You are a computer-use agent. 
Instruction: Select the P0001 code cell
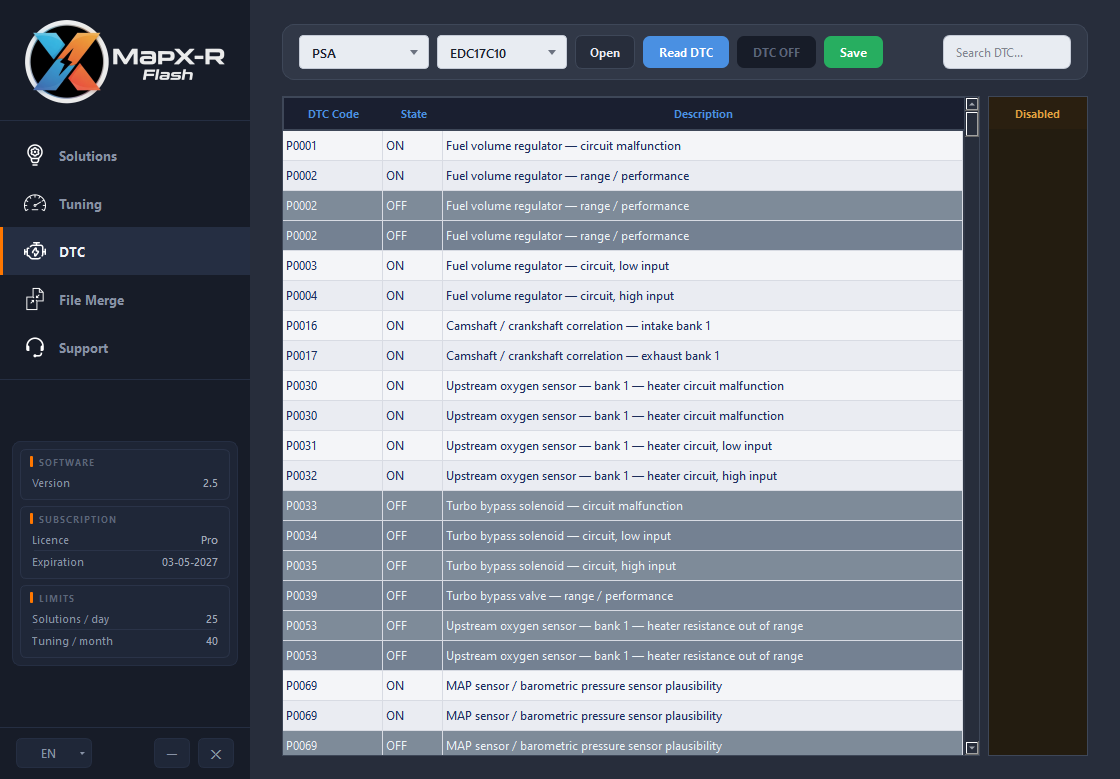coord(333,146)
